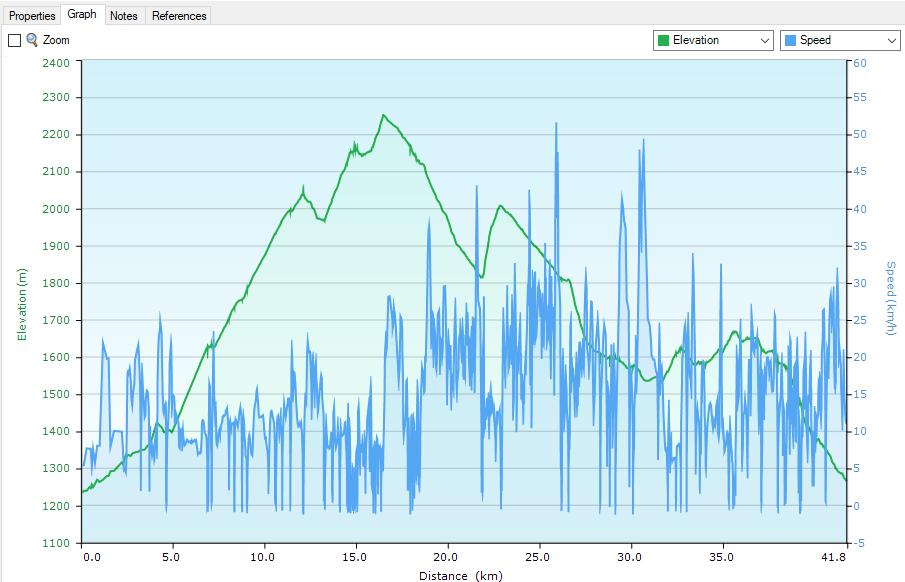Image resolution: width=905 pixels, height=582 pixels.
Task: Open the Speed series dropdown
Action: pyautogui.click(x=840, y=40)
